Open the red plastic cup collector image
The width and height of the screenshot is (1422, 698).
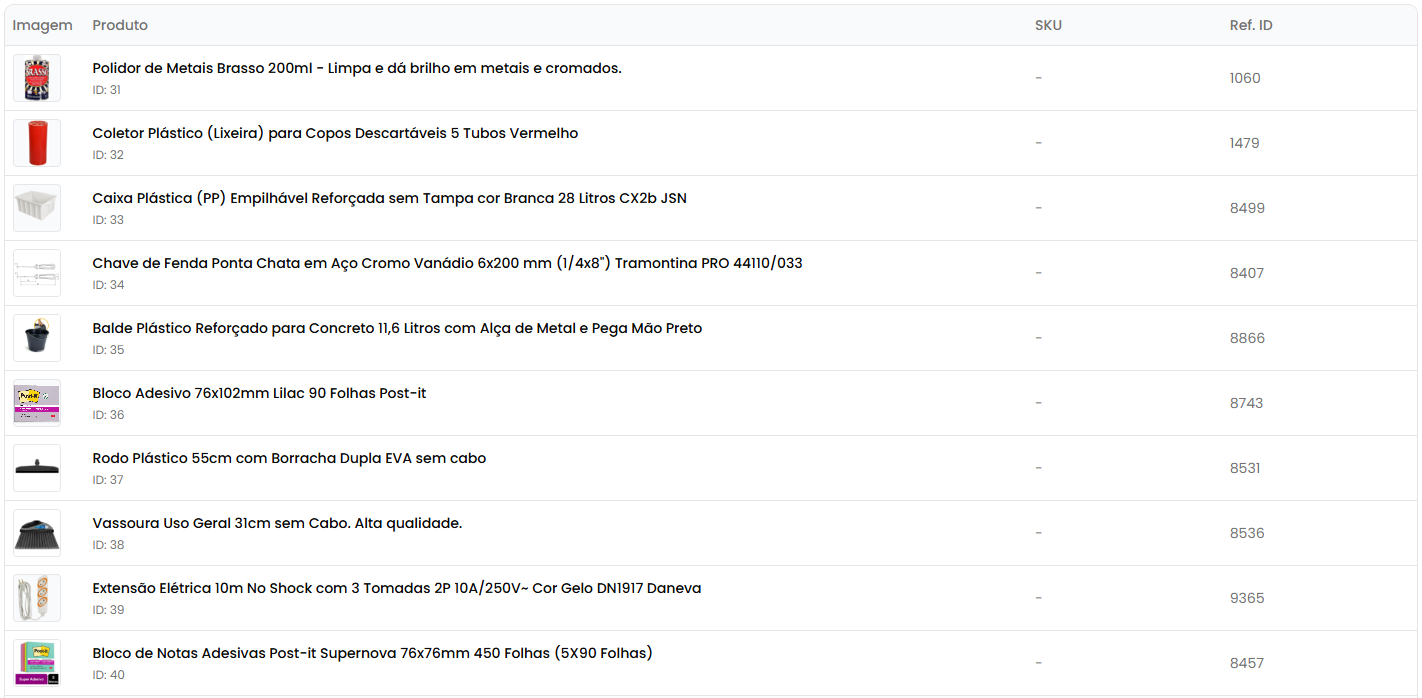click(37, 143)
